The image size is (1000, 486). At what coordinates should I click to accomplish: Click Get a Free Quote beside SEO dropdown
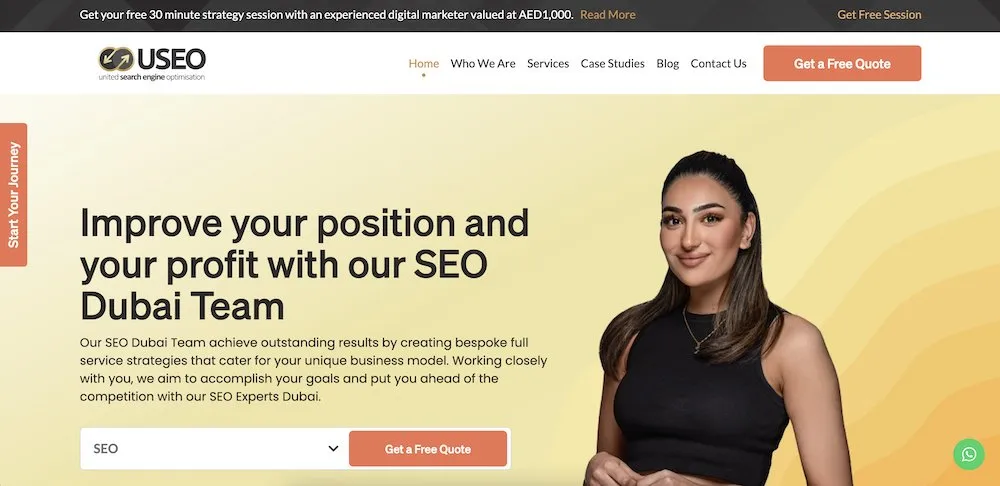pyautogui.click(x=428, y=448)
